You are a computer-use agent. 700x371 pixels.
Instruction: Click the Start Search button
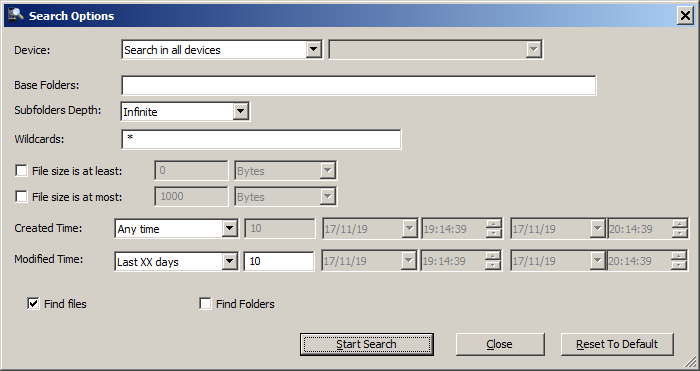(x=367, y=344)
